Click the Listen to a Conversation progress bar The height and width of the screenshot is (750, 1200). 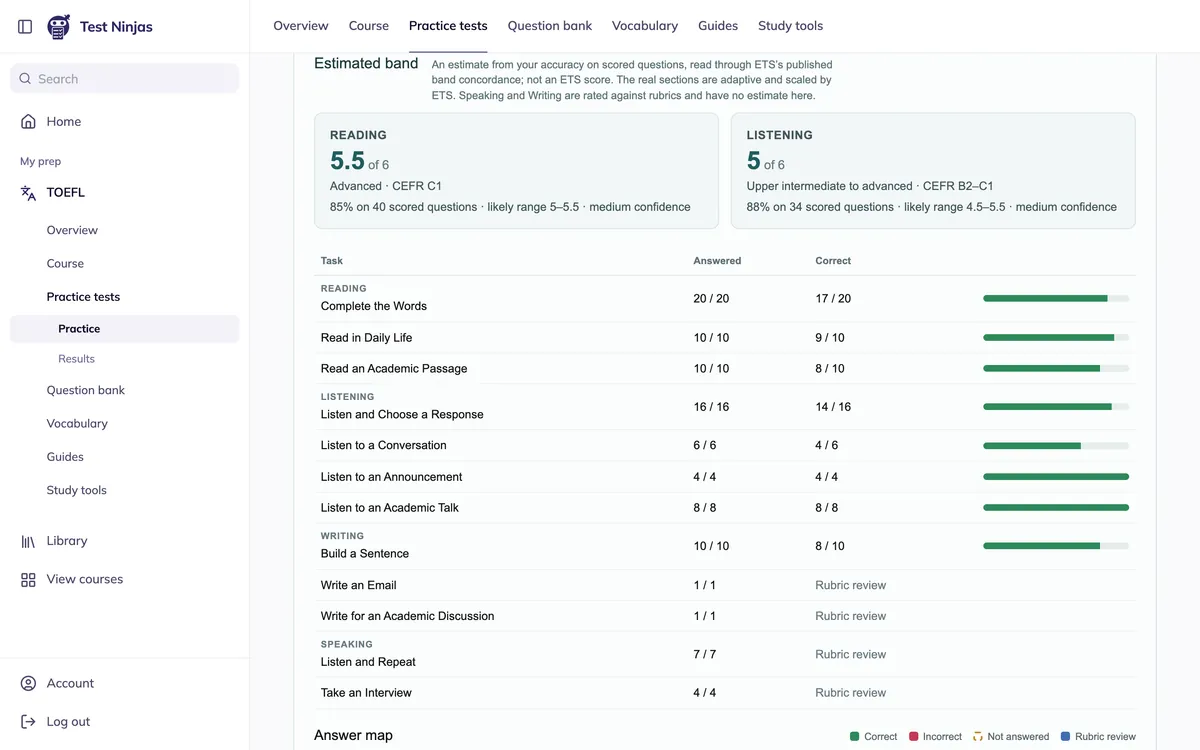pos(1056,446)
